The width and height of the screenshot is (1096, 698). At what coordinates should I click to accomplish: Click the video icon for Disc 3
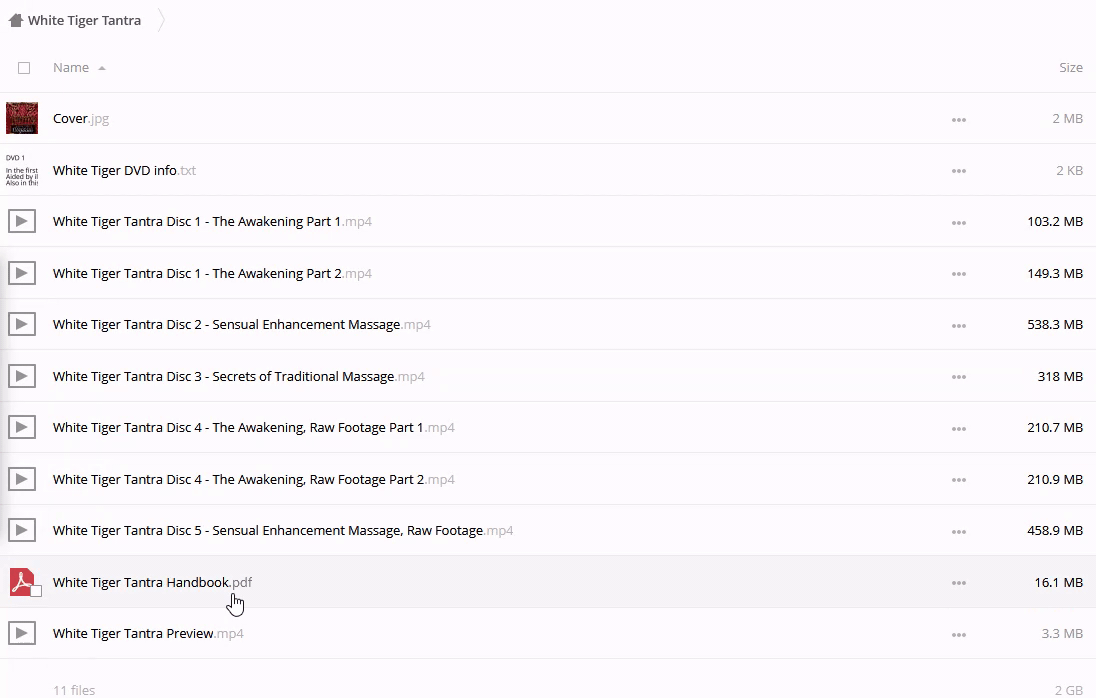(x=22, y=376)
